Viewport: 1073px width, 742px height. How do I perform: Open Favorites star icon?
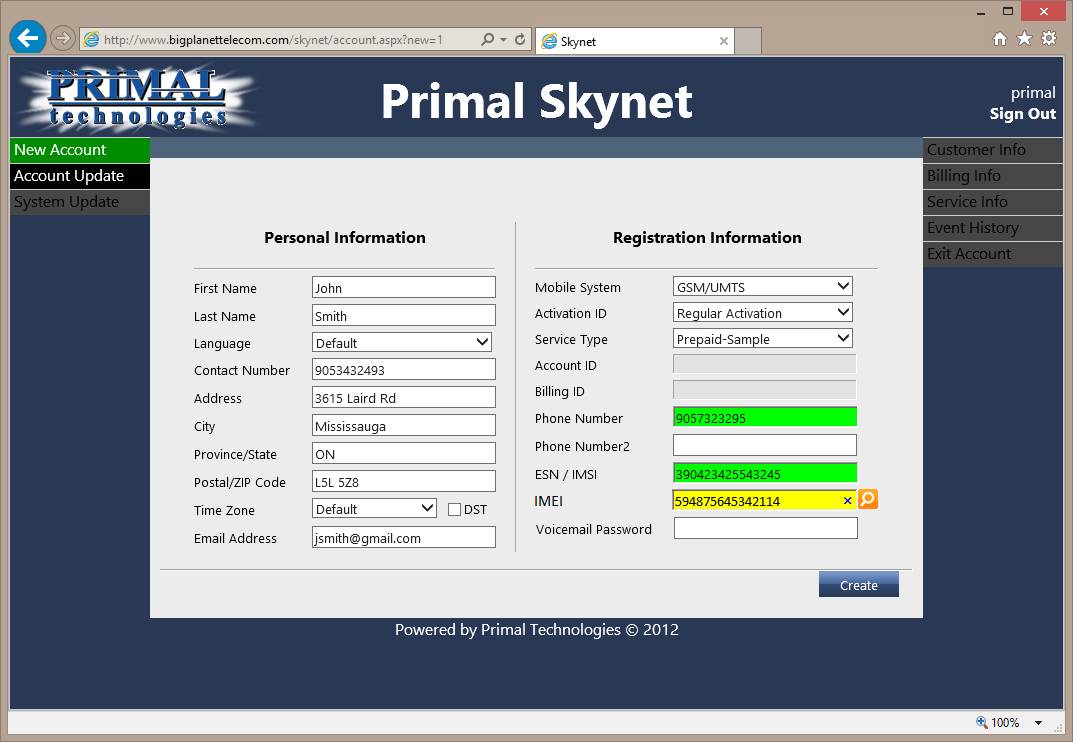click(x=1024, y=39)
